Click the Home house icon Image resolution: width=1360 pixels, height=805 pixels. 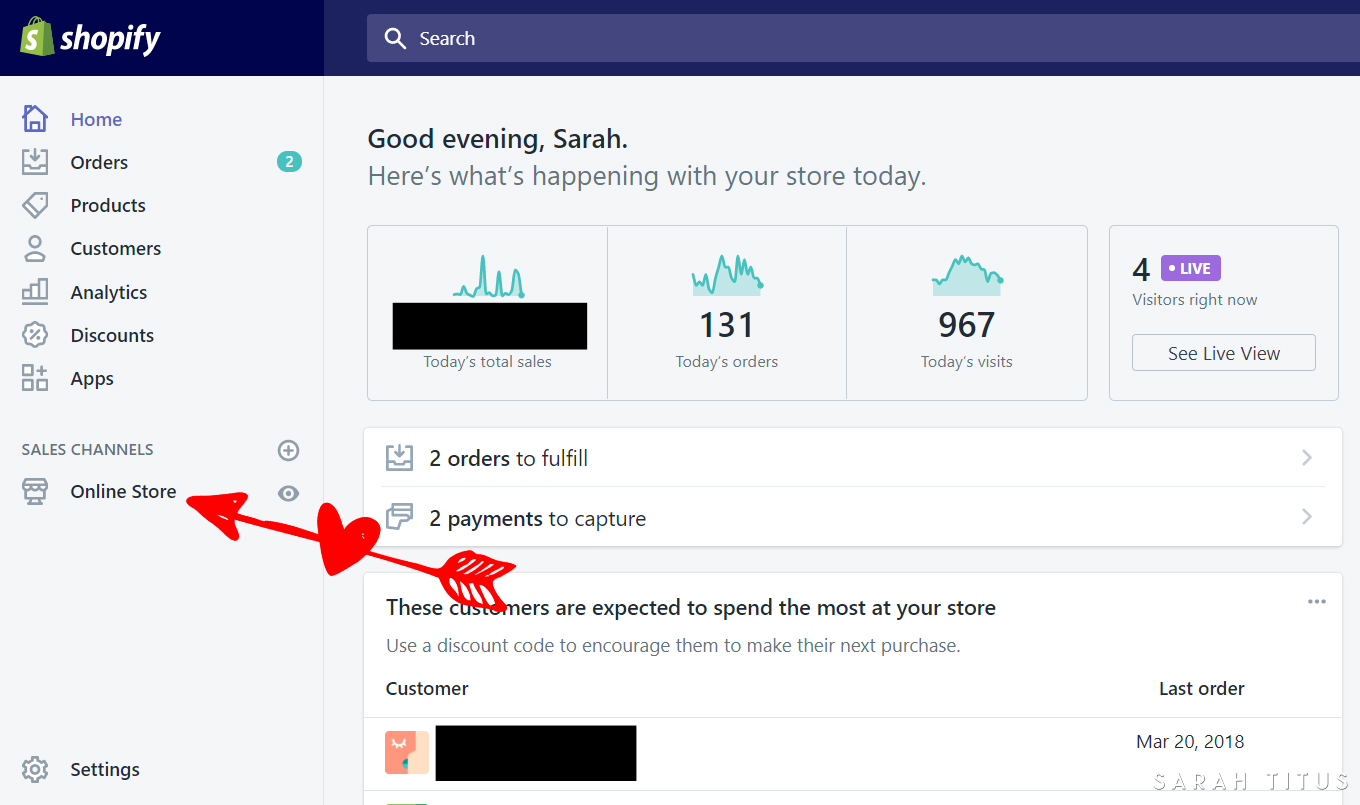tap(35, 119)
